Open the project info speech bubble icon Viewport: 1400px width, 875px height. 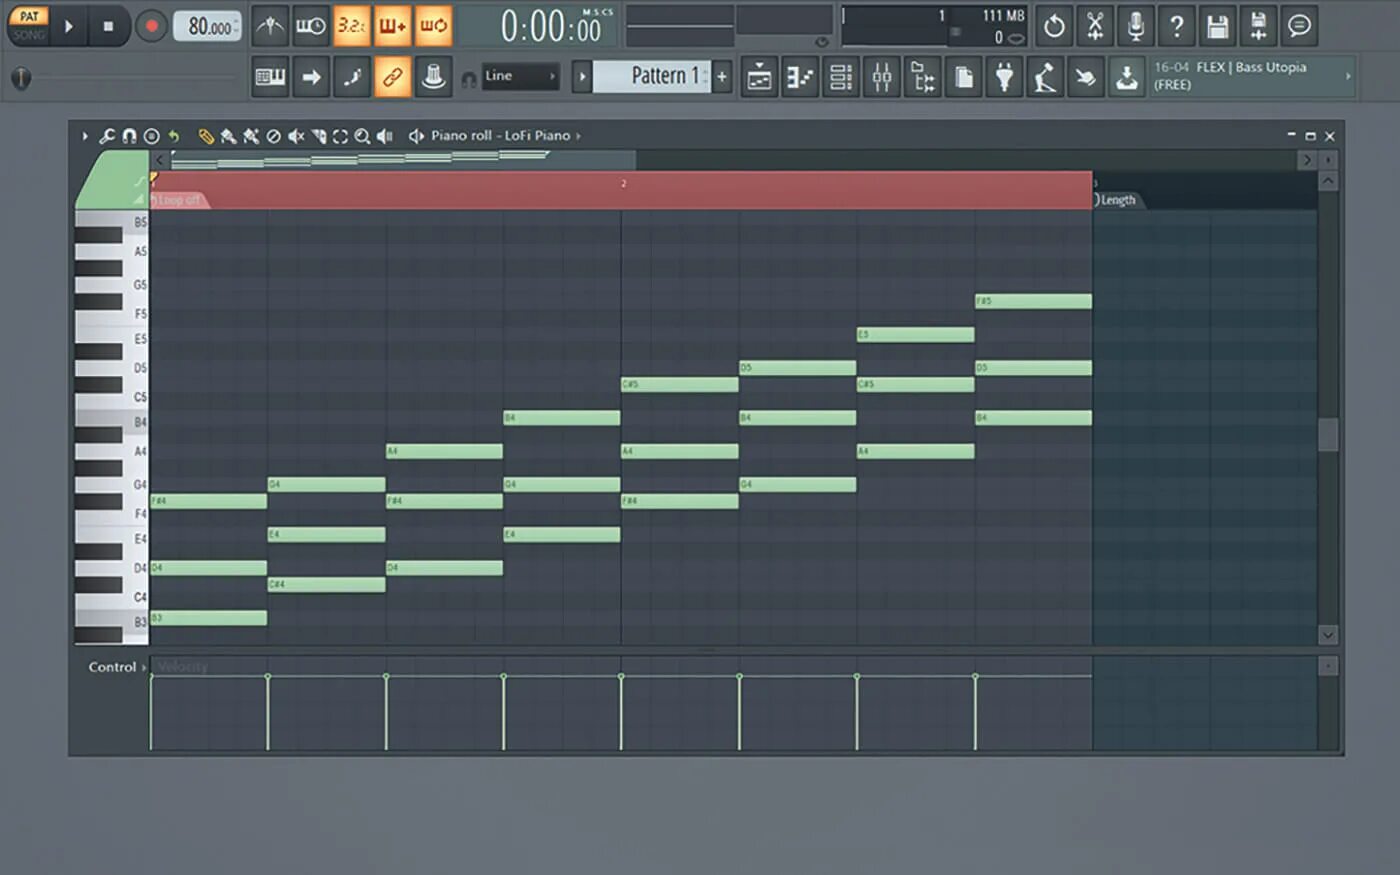1299,26
